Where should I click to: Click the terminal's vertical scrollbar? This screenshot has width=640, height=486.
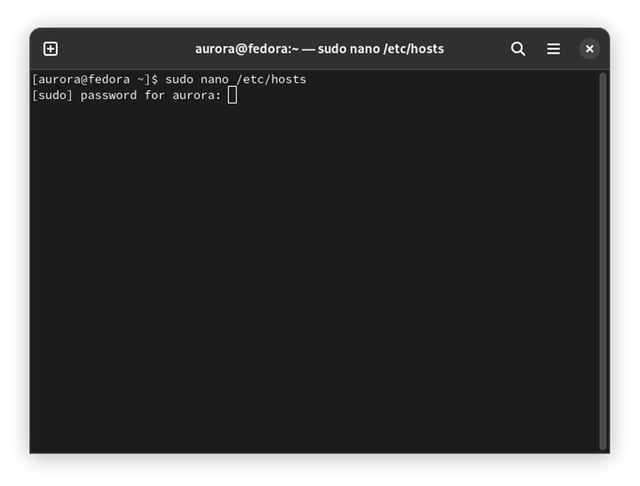(603, 260)
